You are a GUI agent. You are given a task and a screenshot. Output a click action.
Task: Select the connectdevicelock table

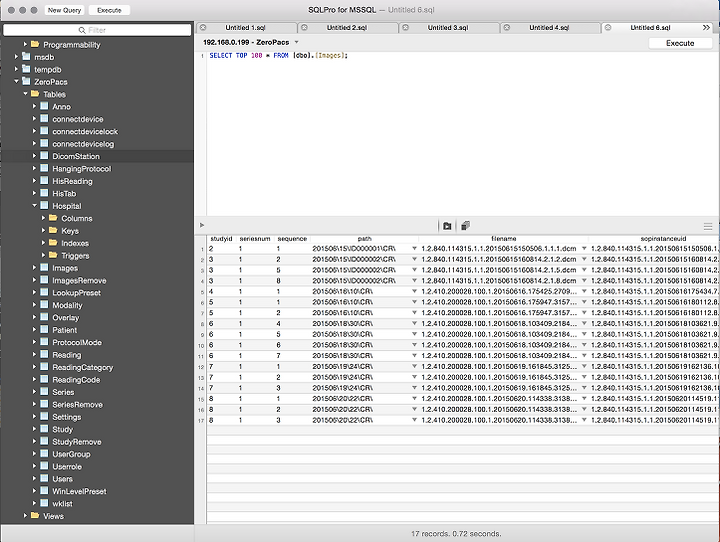point(85,131)
